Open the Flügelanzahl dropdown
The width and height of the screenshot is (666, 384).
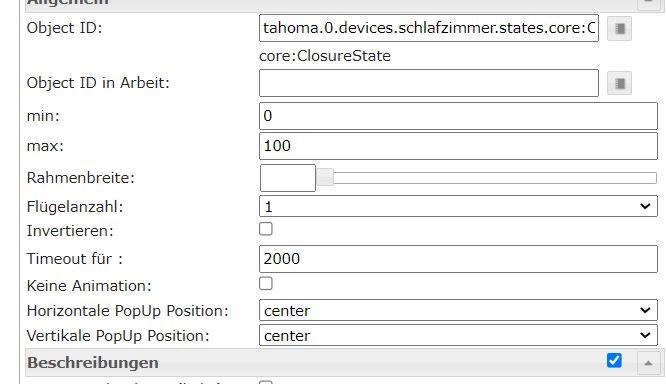(x=458, y=206)
